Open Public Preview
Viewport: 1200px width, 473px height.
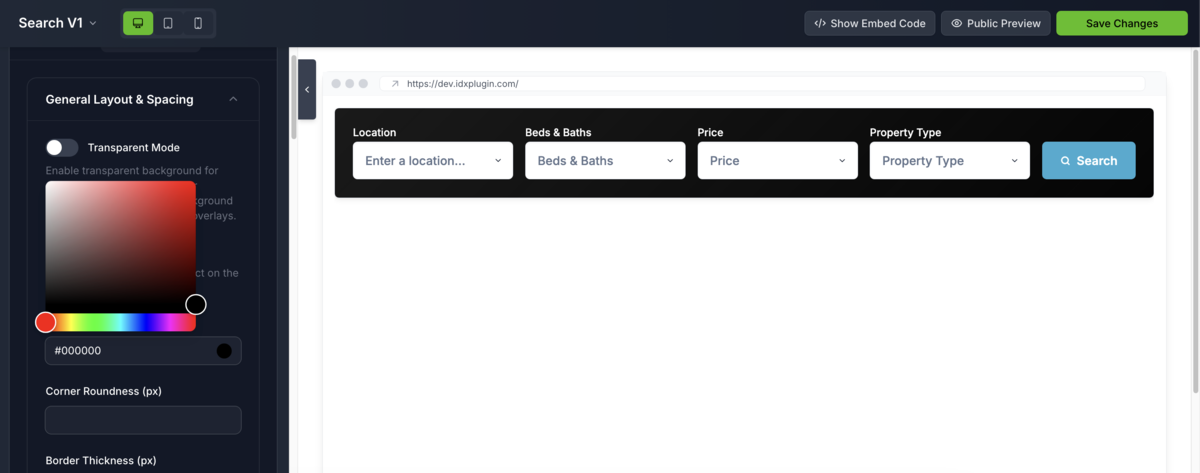(x=996, y=23)
